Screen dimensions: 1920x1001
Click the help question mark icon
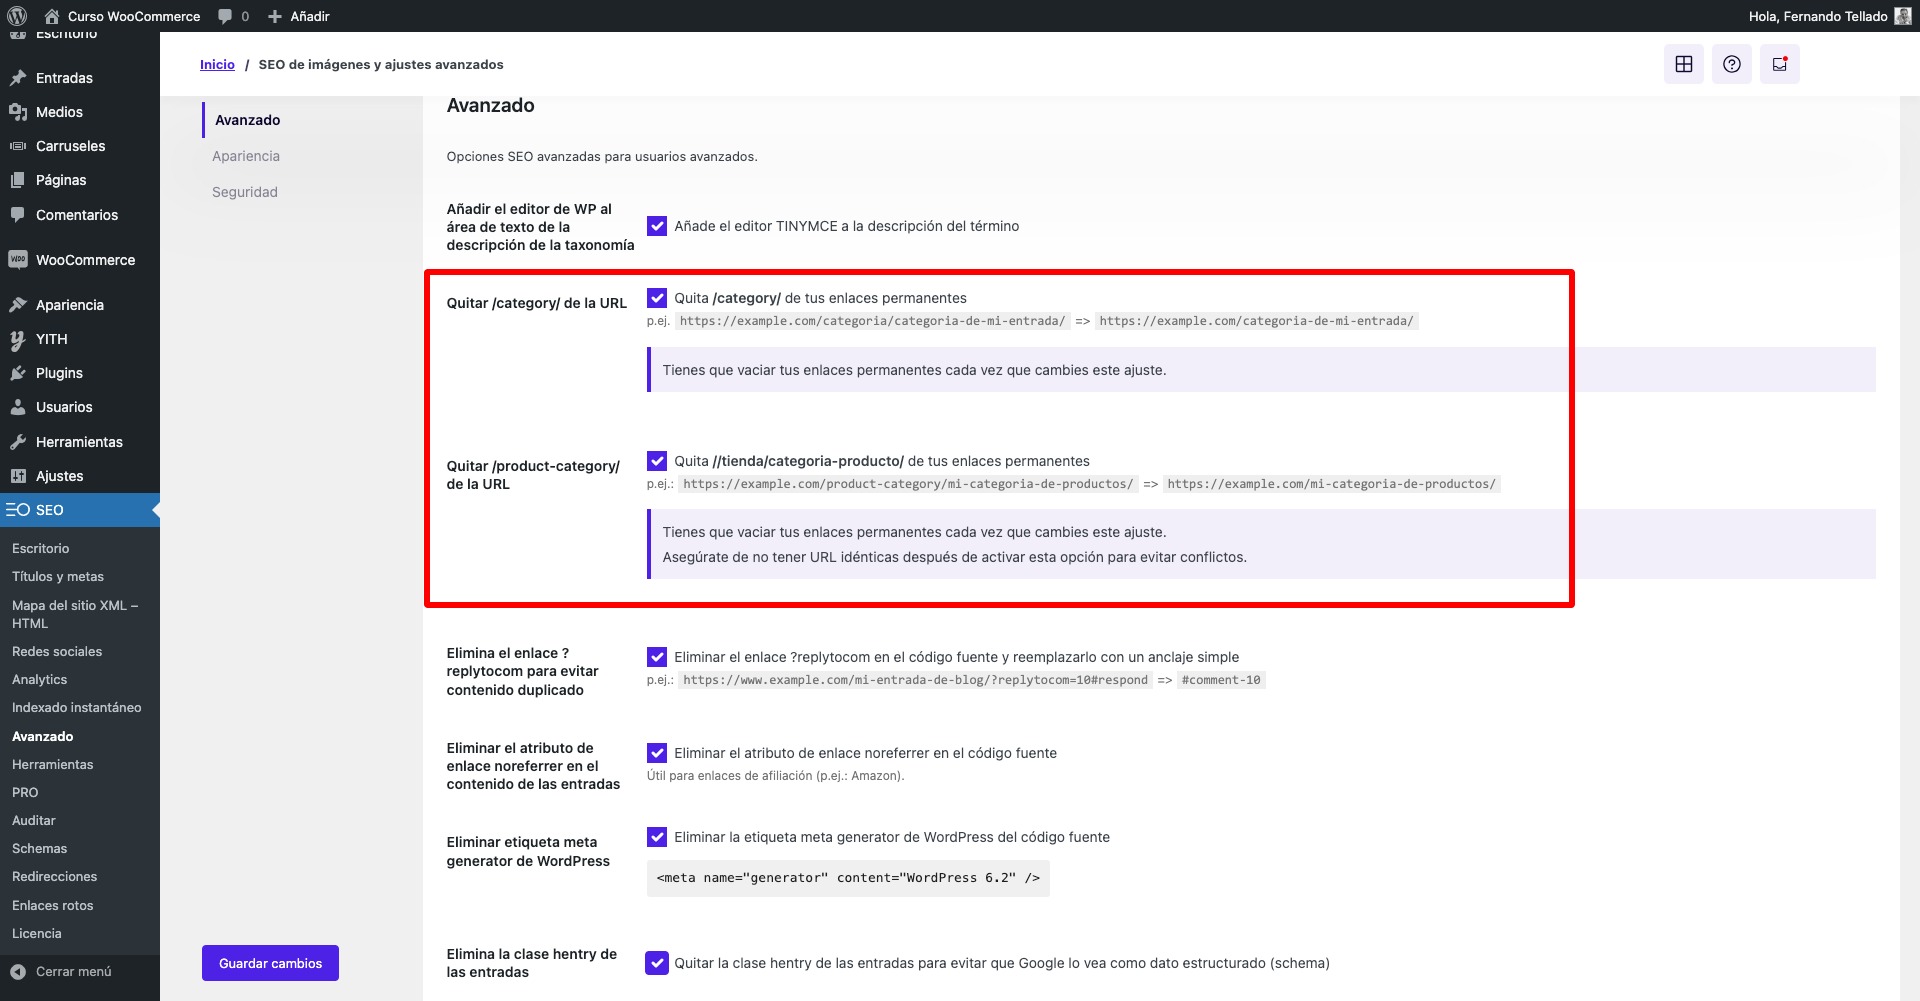[1731, 63]
